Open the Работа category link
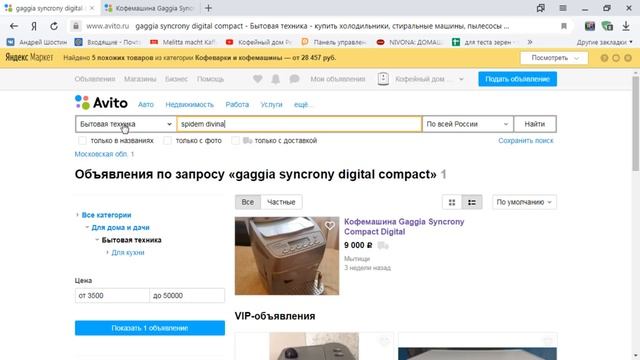Image resolution: width=640 pixels, height=360 pixels. point(237,105)
